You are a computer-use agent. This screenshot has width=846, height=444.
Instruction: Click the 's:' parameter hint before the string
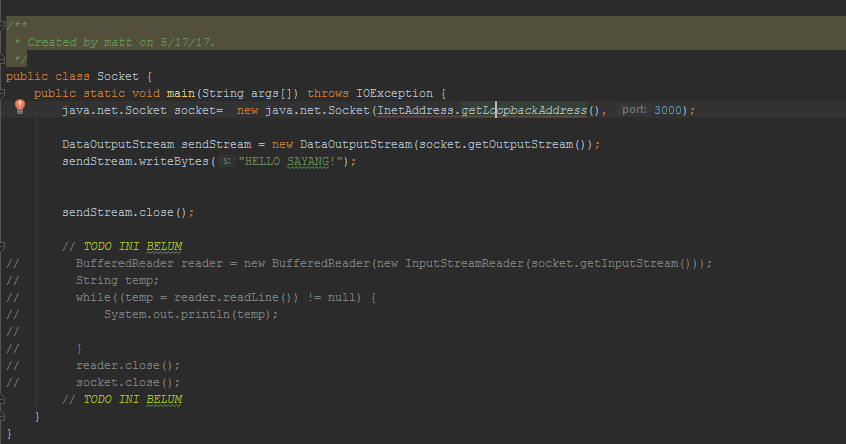coord(227,161)
